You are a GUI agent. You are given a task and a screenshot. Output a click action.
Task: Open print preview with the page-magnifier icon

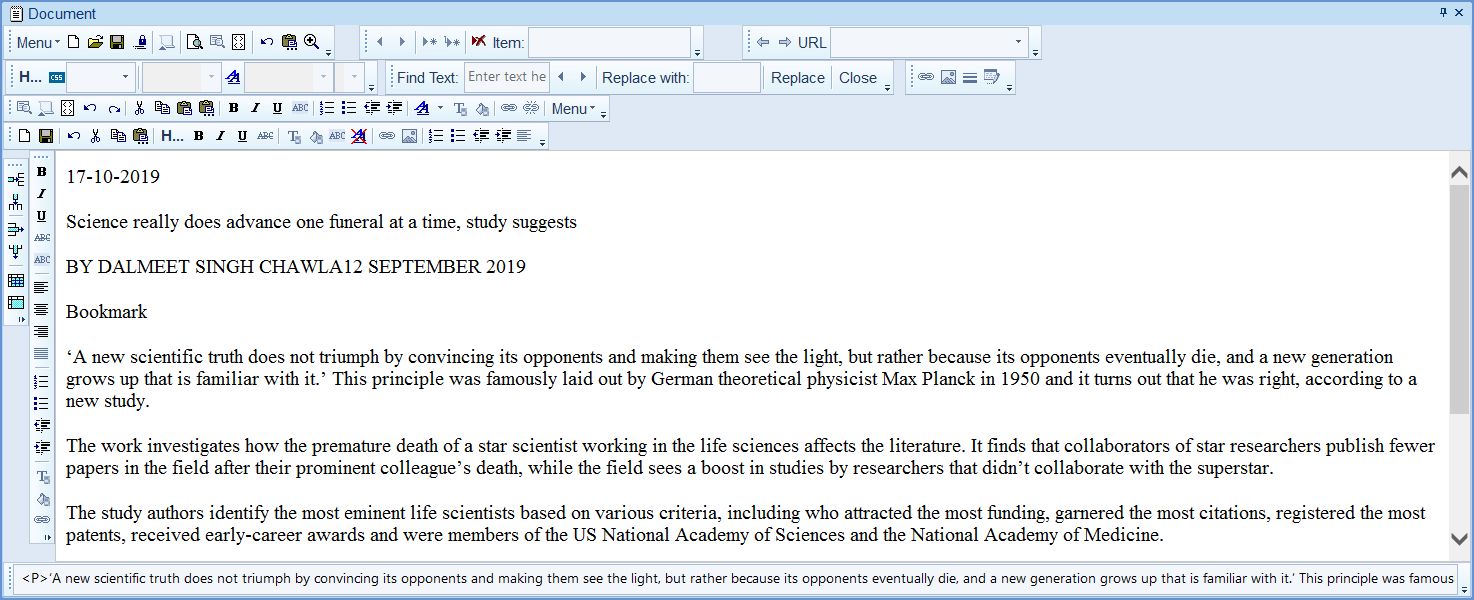click(x=194, y=42)
